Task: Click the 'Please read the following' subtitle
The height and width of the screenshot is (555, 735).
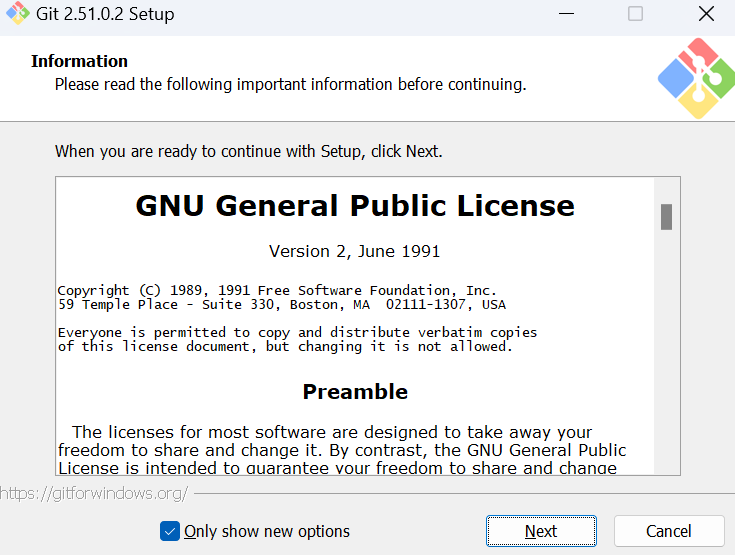Action: (x=291, y=84)
